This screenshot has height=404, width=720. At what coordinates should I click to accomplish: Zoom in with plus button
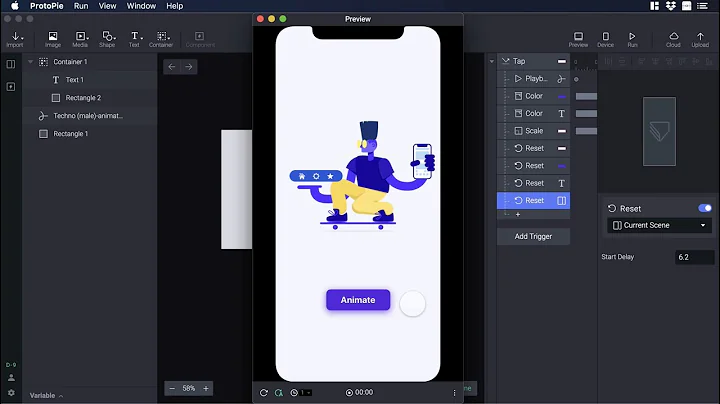(206, 388)
